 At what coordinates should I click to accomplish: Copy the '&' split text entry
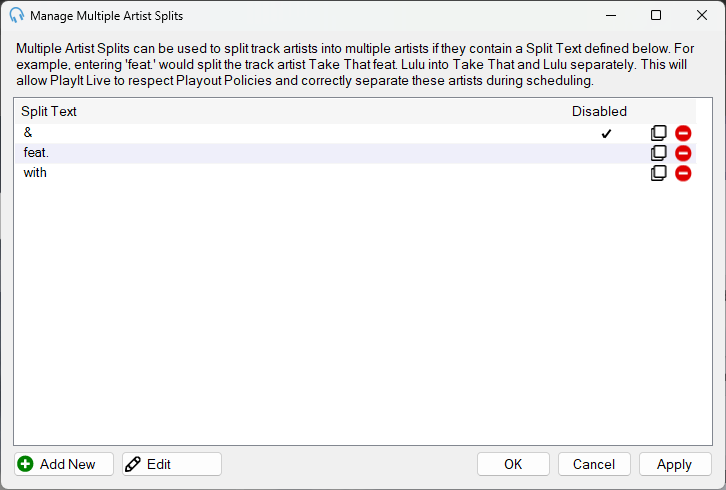658,133
